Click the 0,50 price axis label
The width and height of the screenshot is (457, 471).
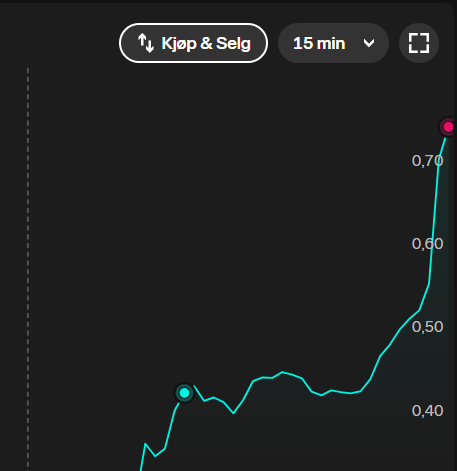(x=427, y=327)
